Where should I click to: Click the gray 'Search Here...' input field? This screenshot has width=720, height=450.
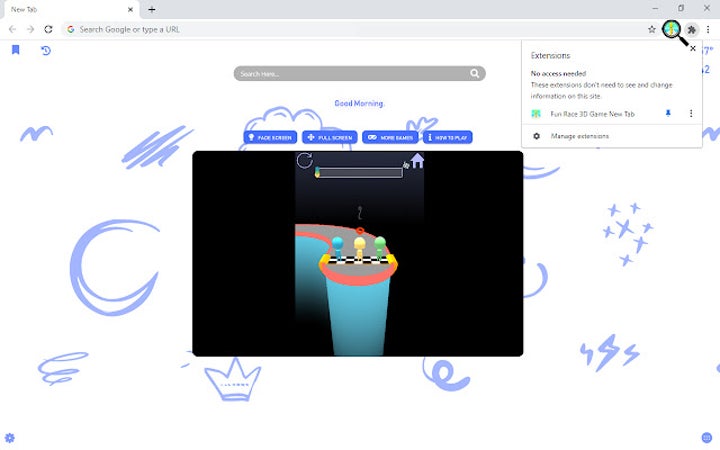click(350, 73)
